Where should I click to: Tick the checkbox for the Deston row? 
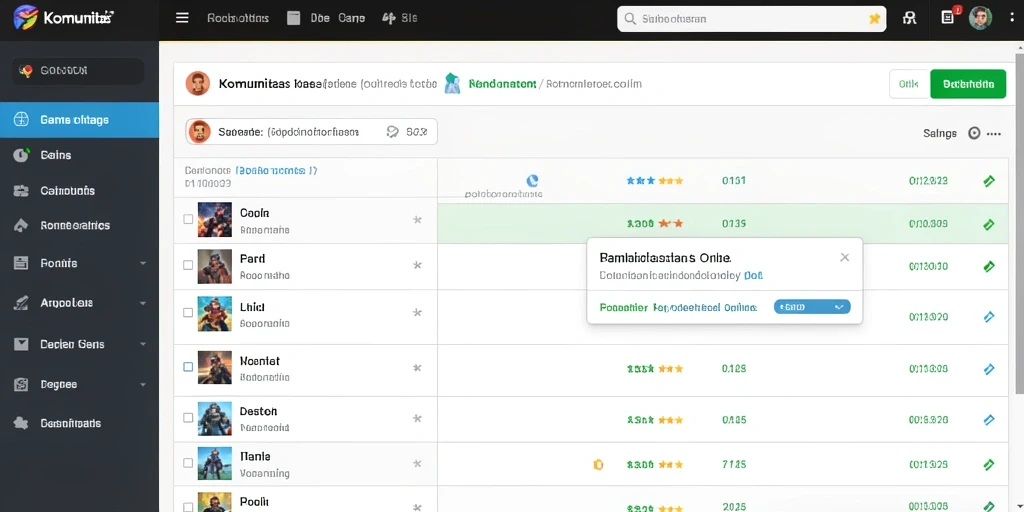(x=188, y=417)
